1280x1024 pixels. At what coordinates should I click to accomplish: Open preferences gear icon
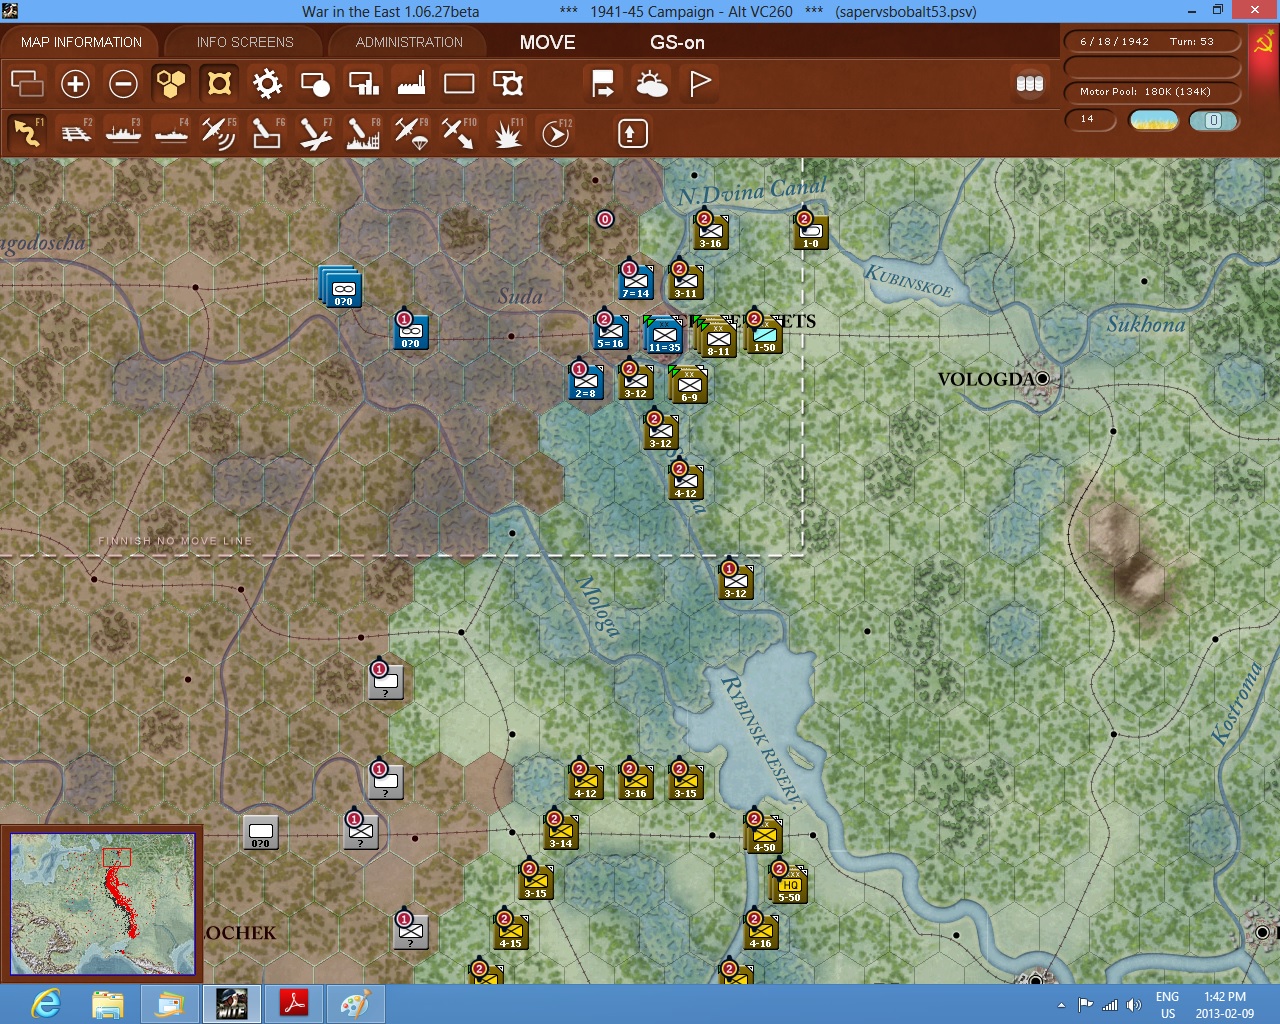[x=267, y=84]
